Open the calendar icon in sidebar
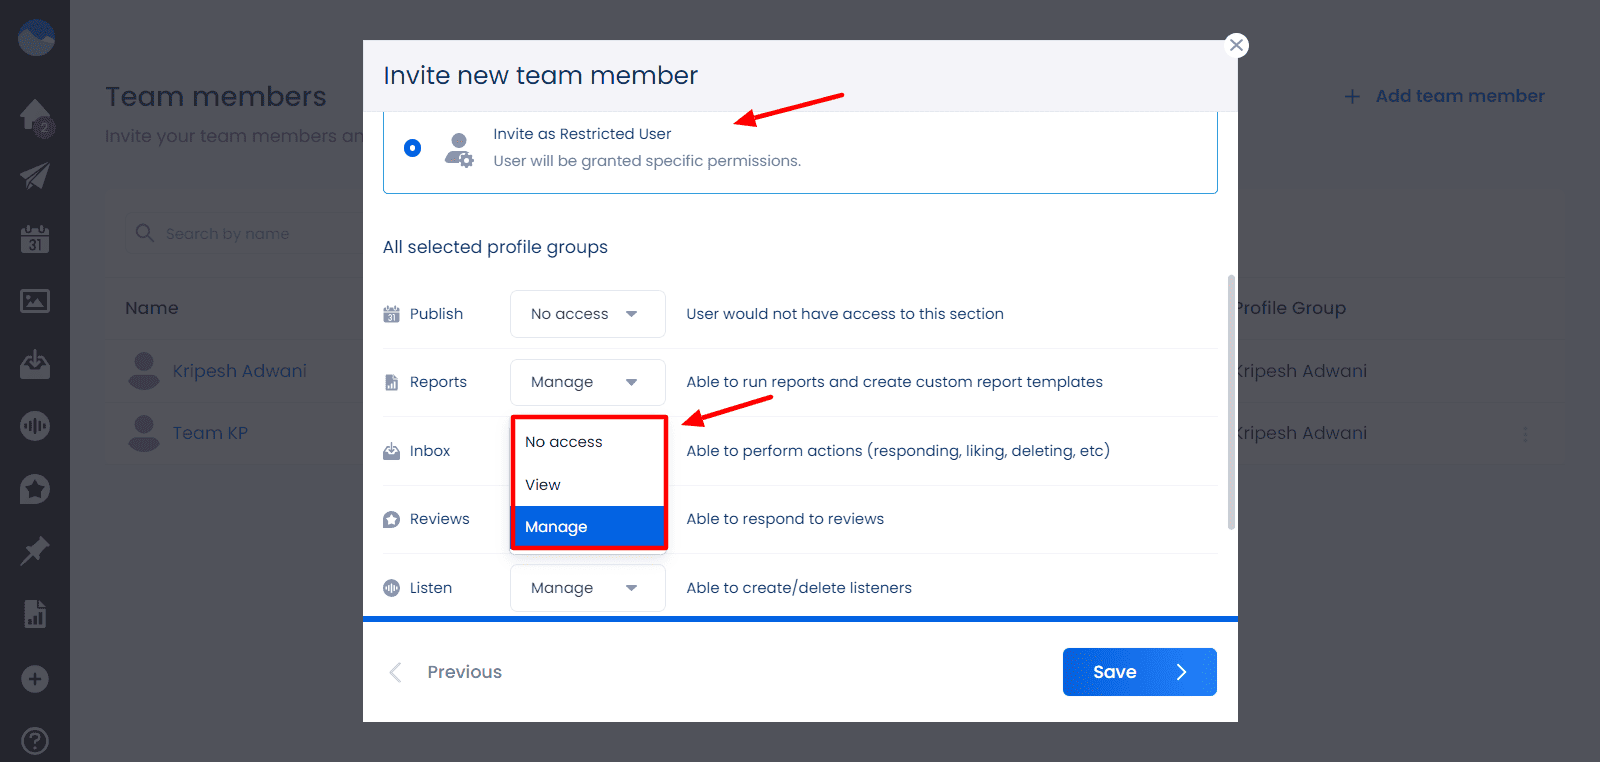 tap(35, 239)
